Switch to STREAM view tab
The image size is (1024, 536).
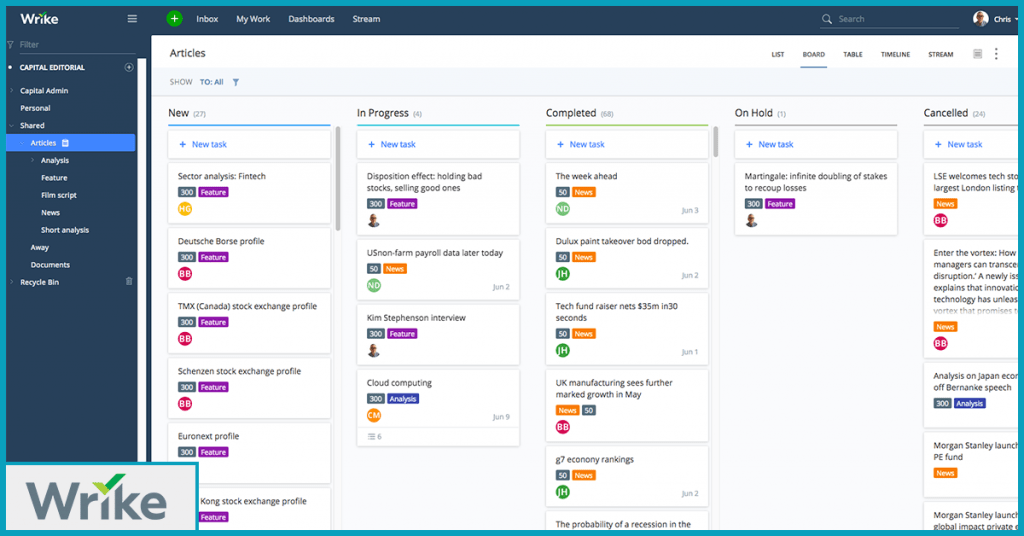940,55
